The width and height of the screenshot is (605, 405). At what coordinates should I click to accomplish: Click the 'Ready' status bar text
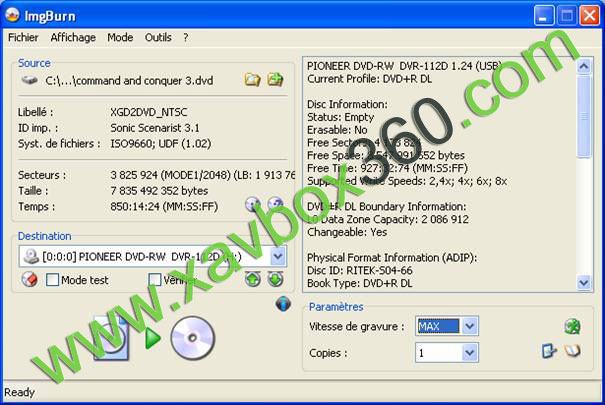click(x=19, y=392)
